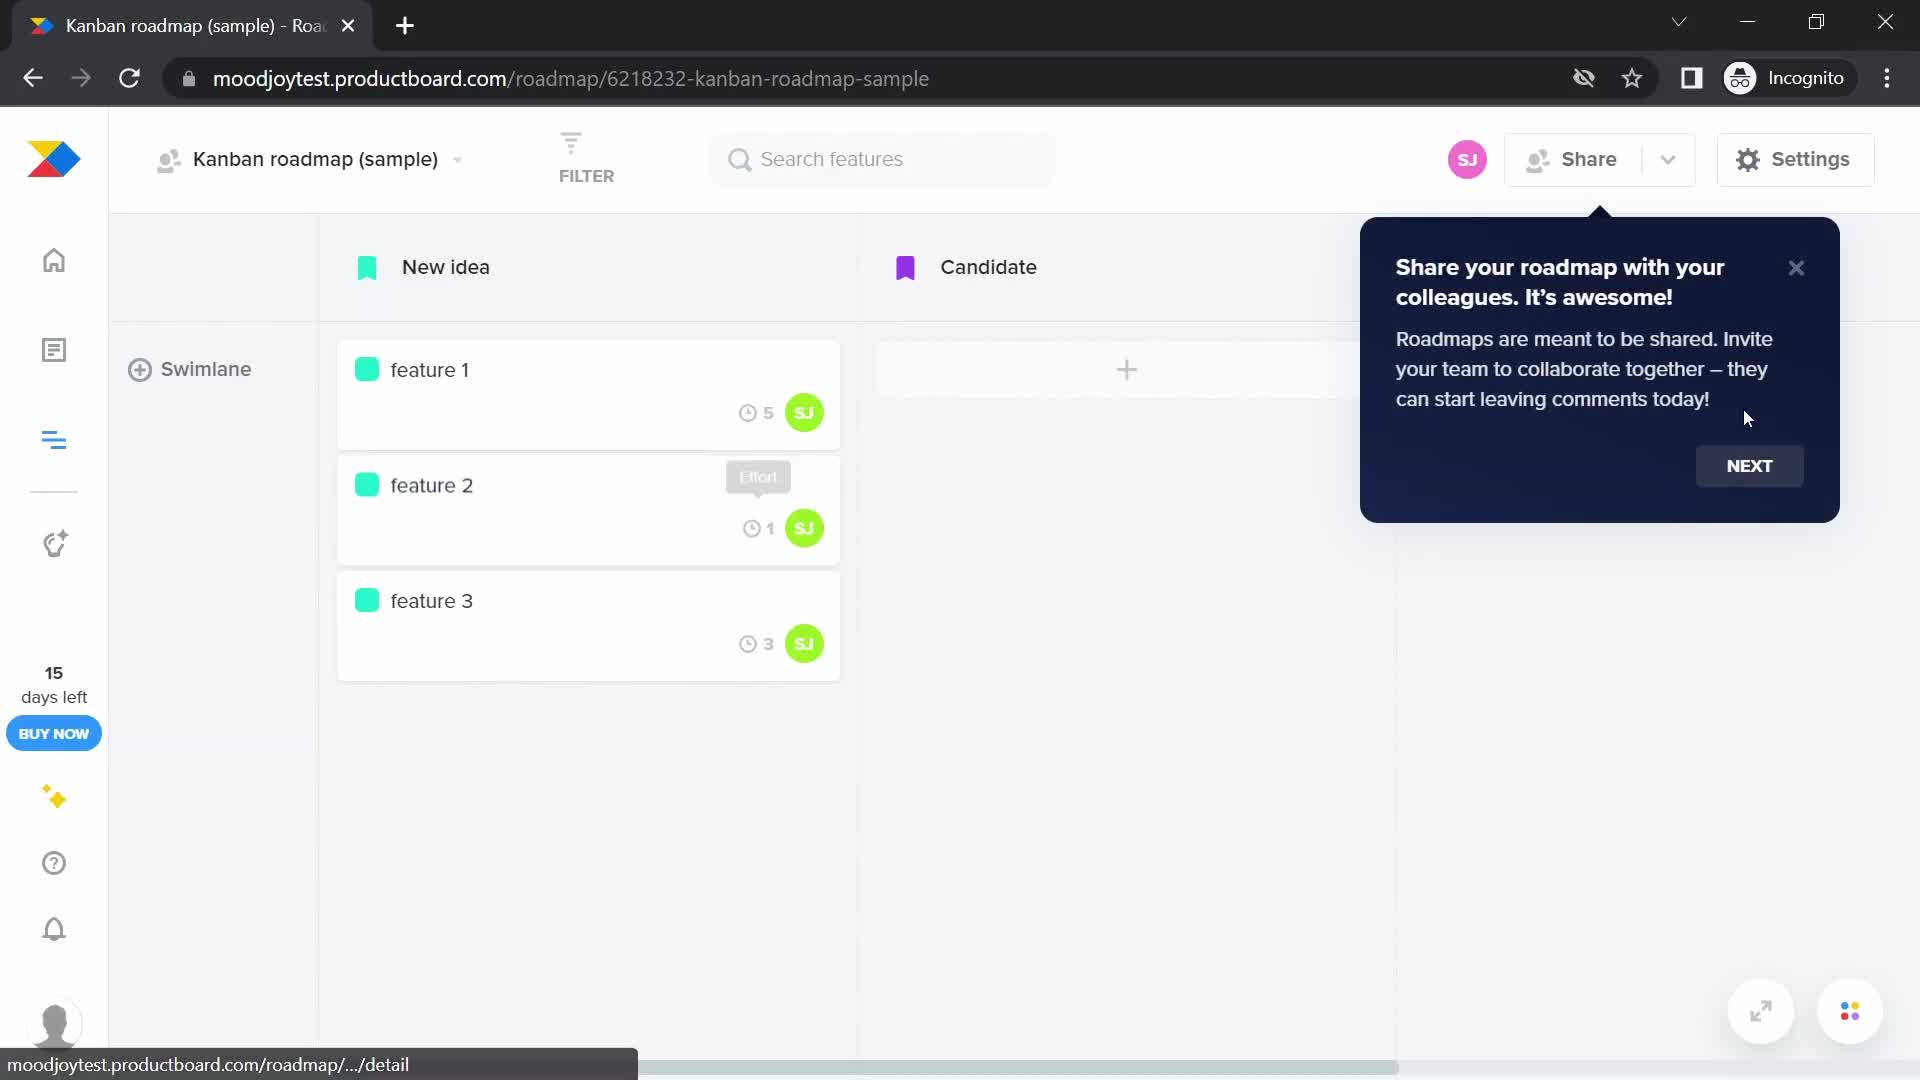Expand the Share dropdown arrow
Viewport: 1920px width, 1080px height.
click(1668, 158)
